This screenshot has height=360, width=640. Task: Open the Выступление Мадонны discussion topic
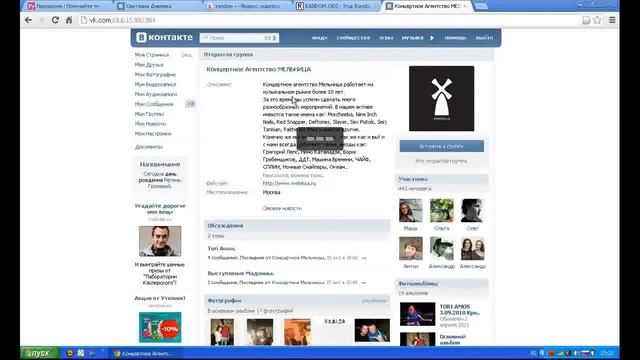coord(241,273)
